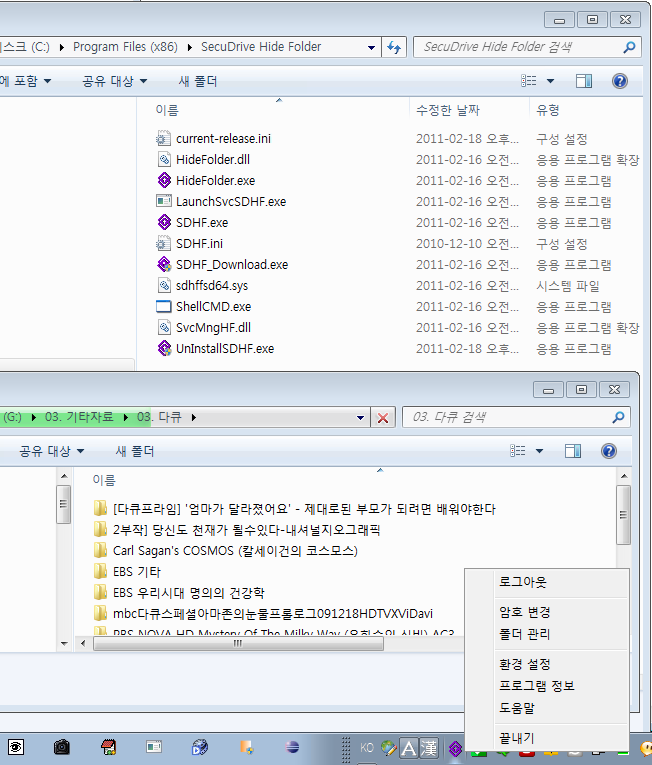Click the UnInstallSDHF.exe icon

tap(164, 348)
